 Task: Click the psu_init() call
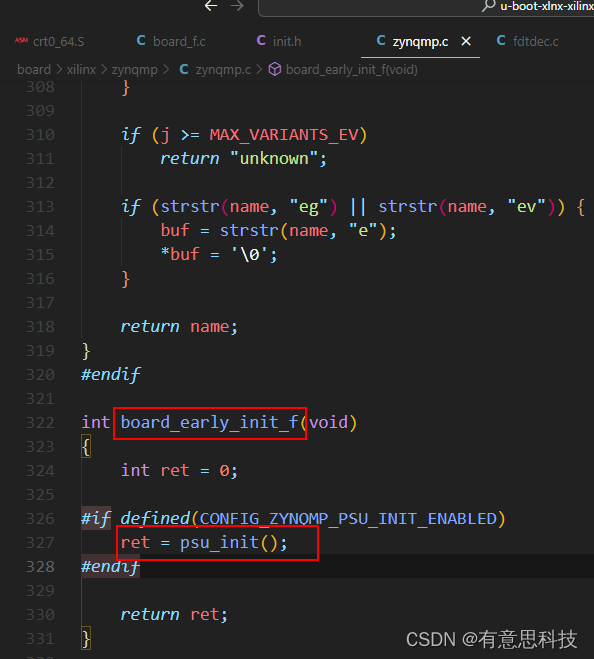[x=229, y=543]
